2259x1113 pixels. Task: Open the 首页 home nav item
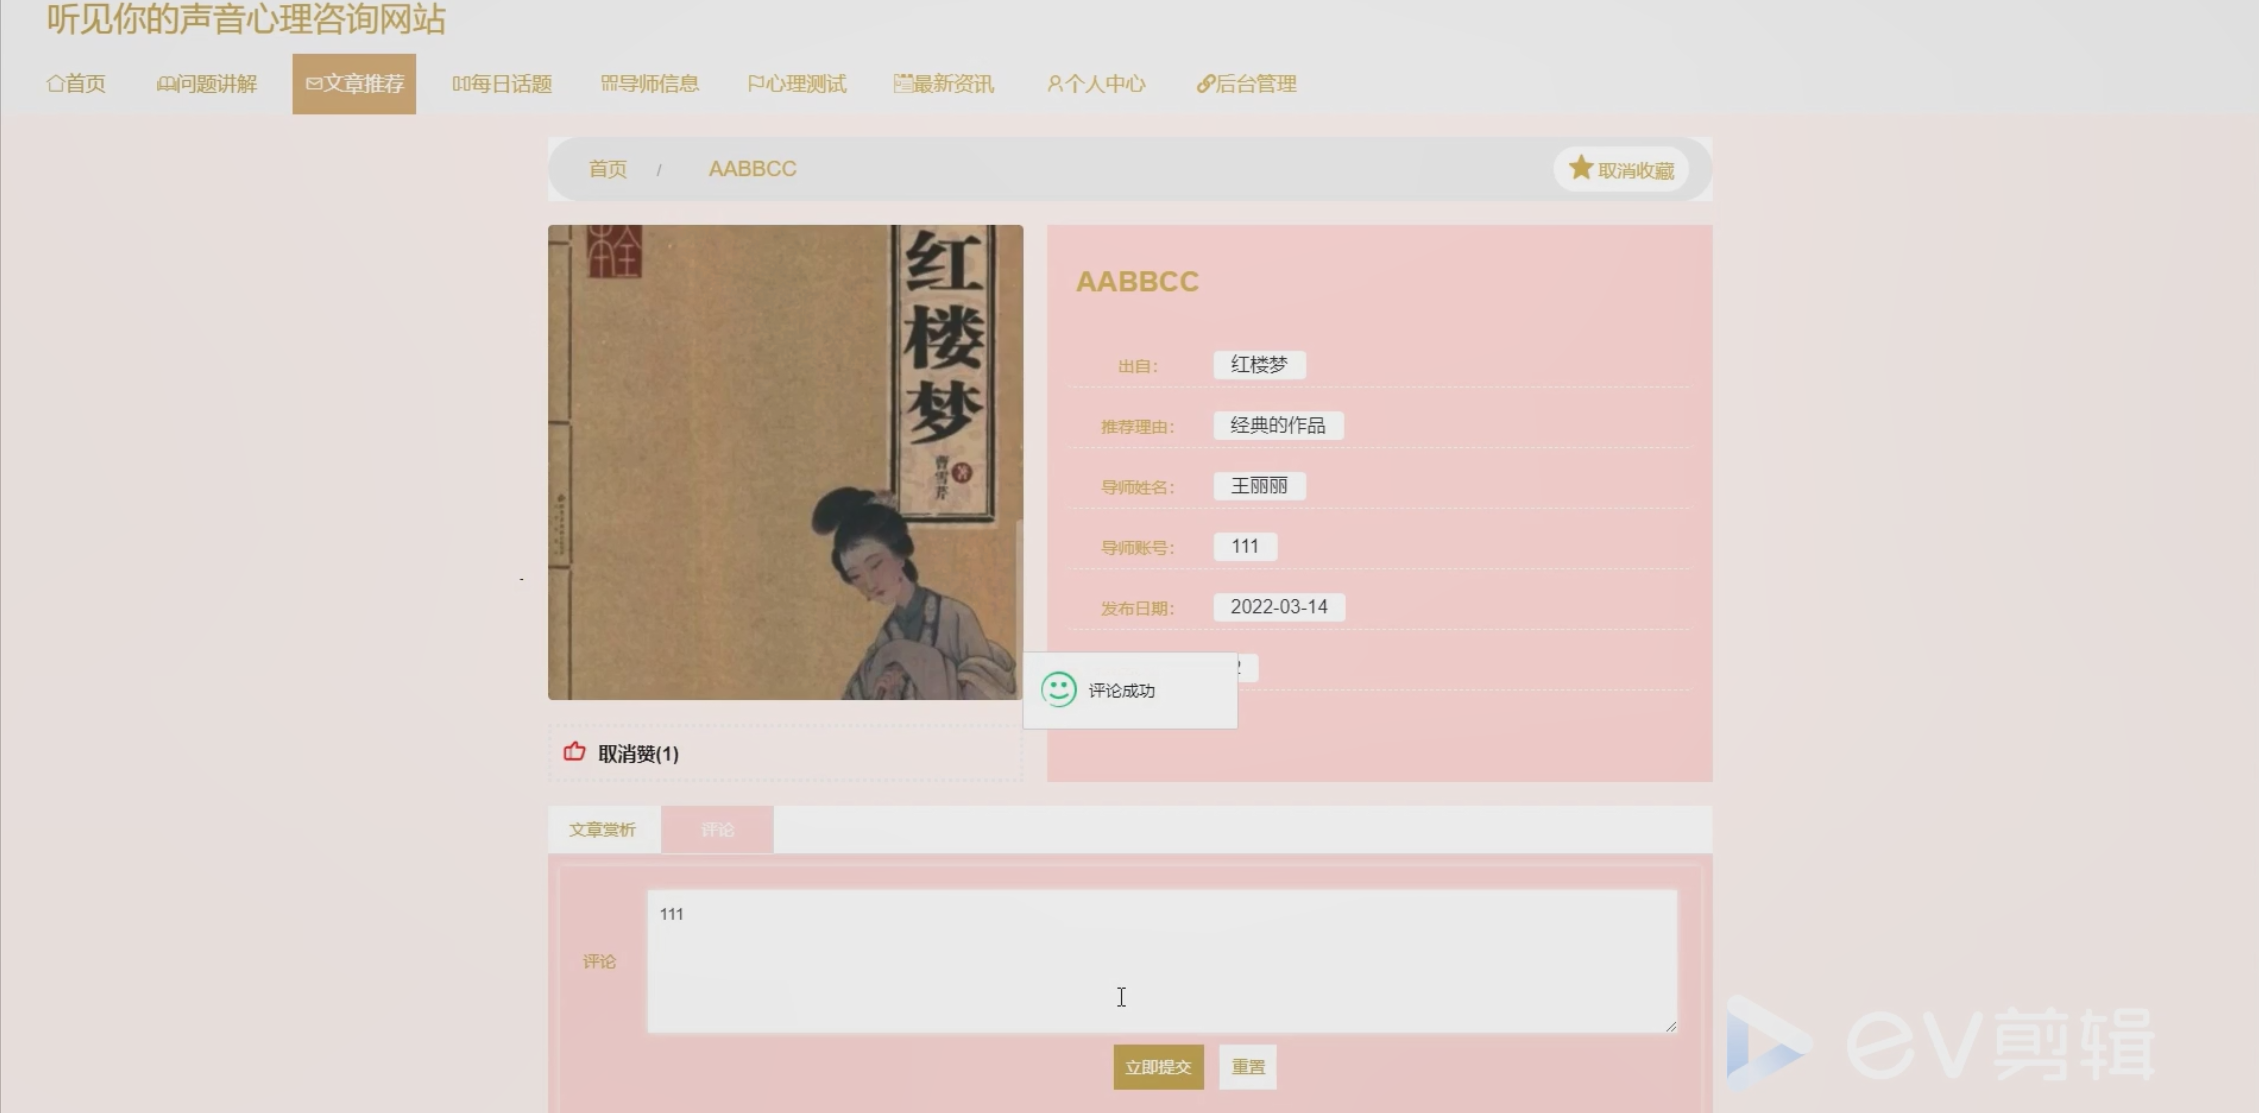click(x=76, y=84)
